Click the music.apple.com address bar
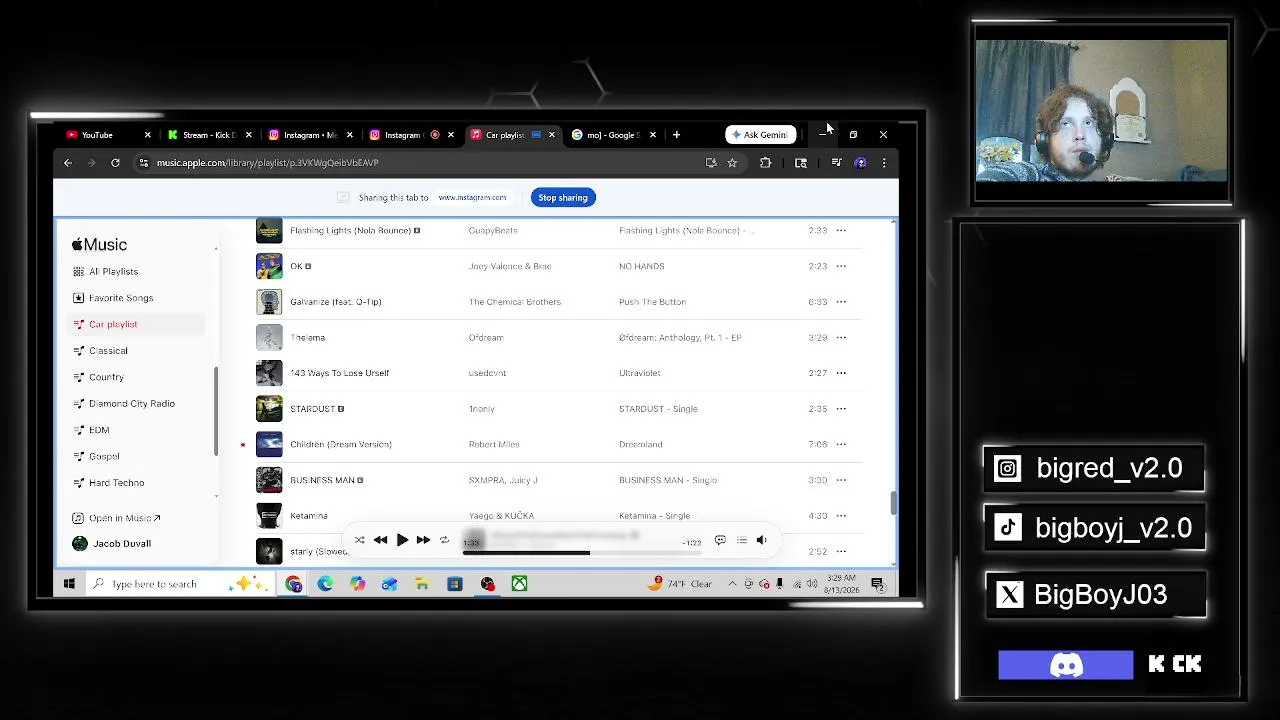Screen dimensions: 1280x720 coord(420,163)
